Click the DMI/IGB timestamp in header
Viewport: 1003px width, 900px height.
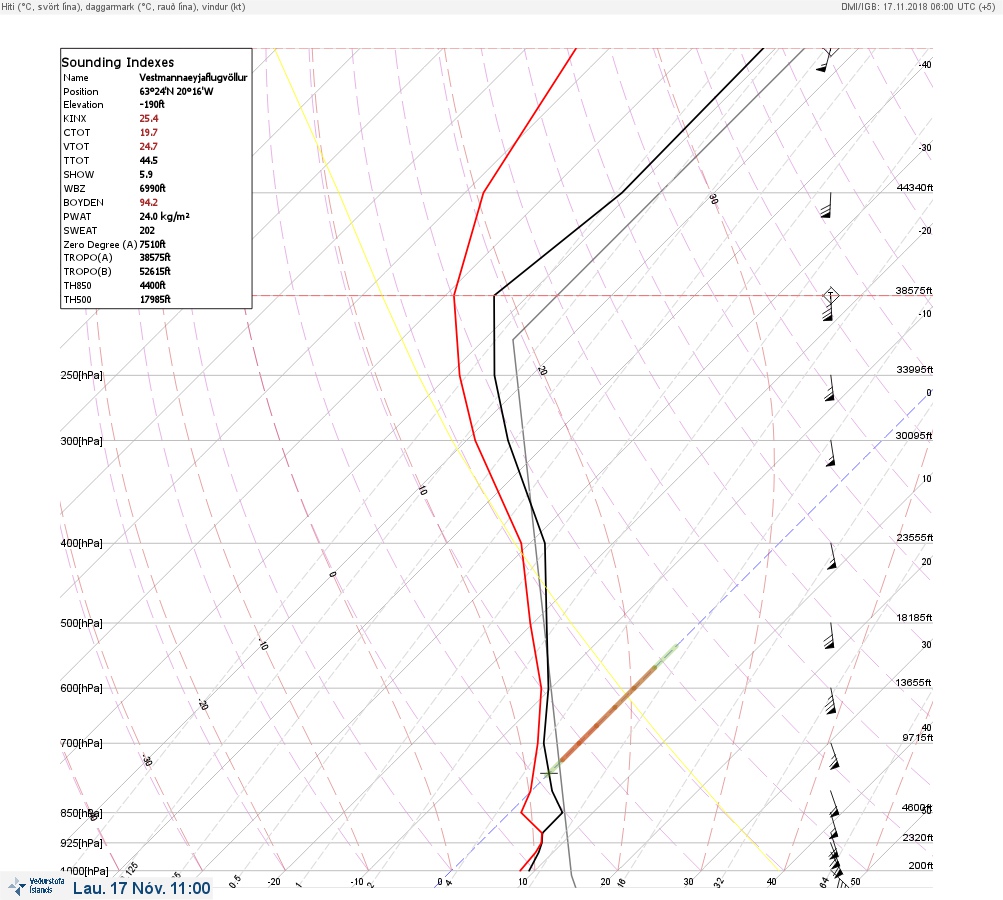click(x=919, y=6)
